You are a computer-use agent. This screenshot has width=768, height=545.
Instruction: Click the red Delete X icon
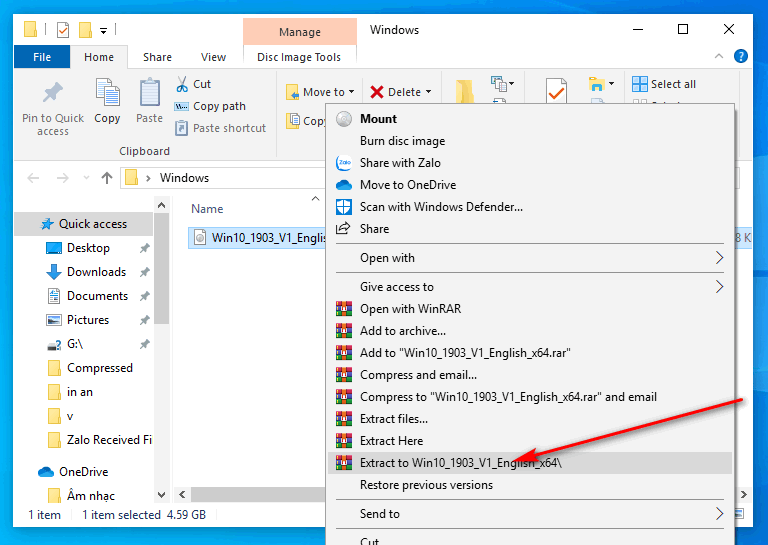pos(377,92)
